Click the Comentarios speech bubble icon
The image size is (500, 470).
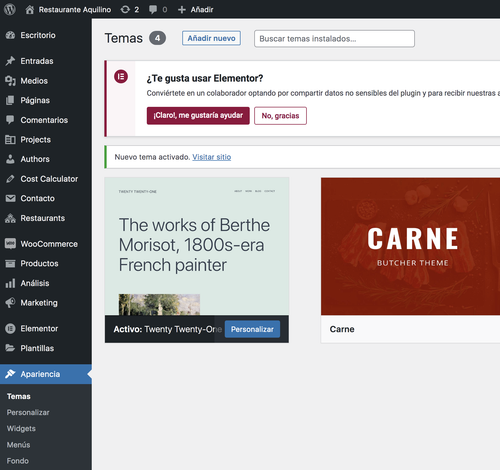click(x=10, y=120)
